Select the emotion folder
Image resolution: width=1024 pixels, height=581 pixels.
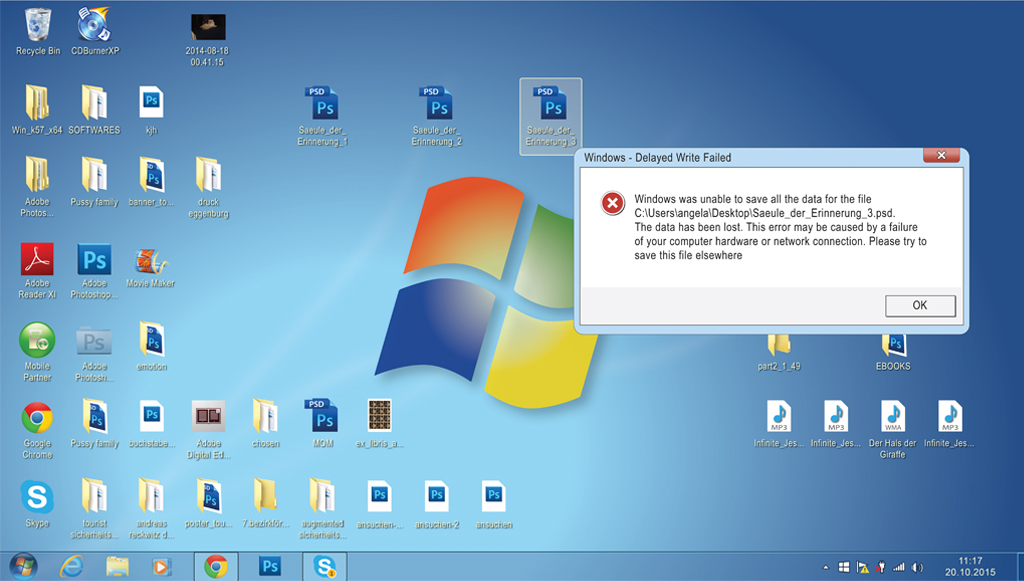click(x=152, y=347)
